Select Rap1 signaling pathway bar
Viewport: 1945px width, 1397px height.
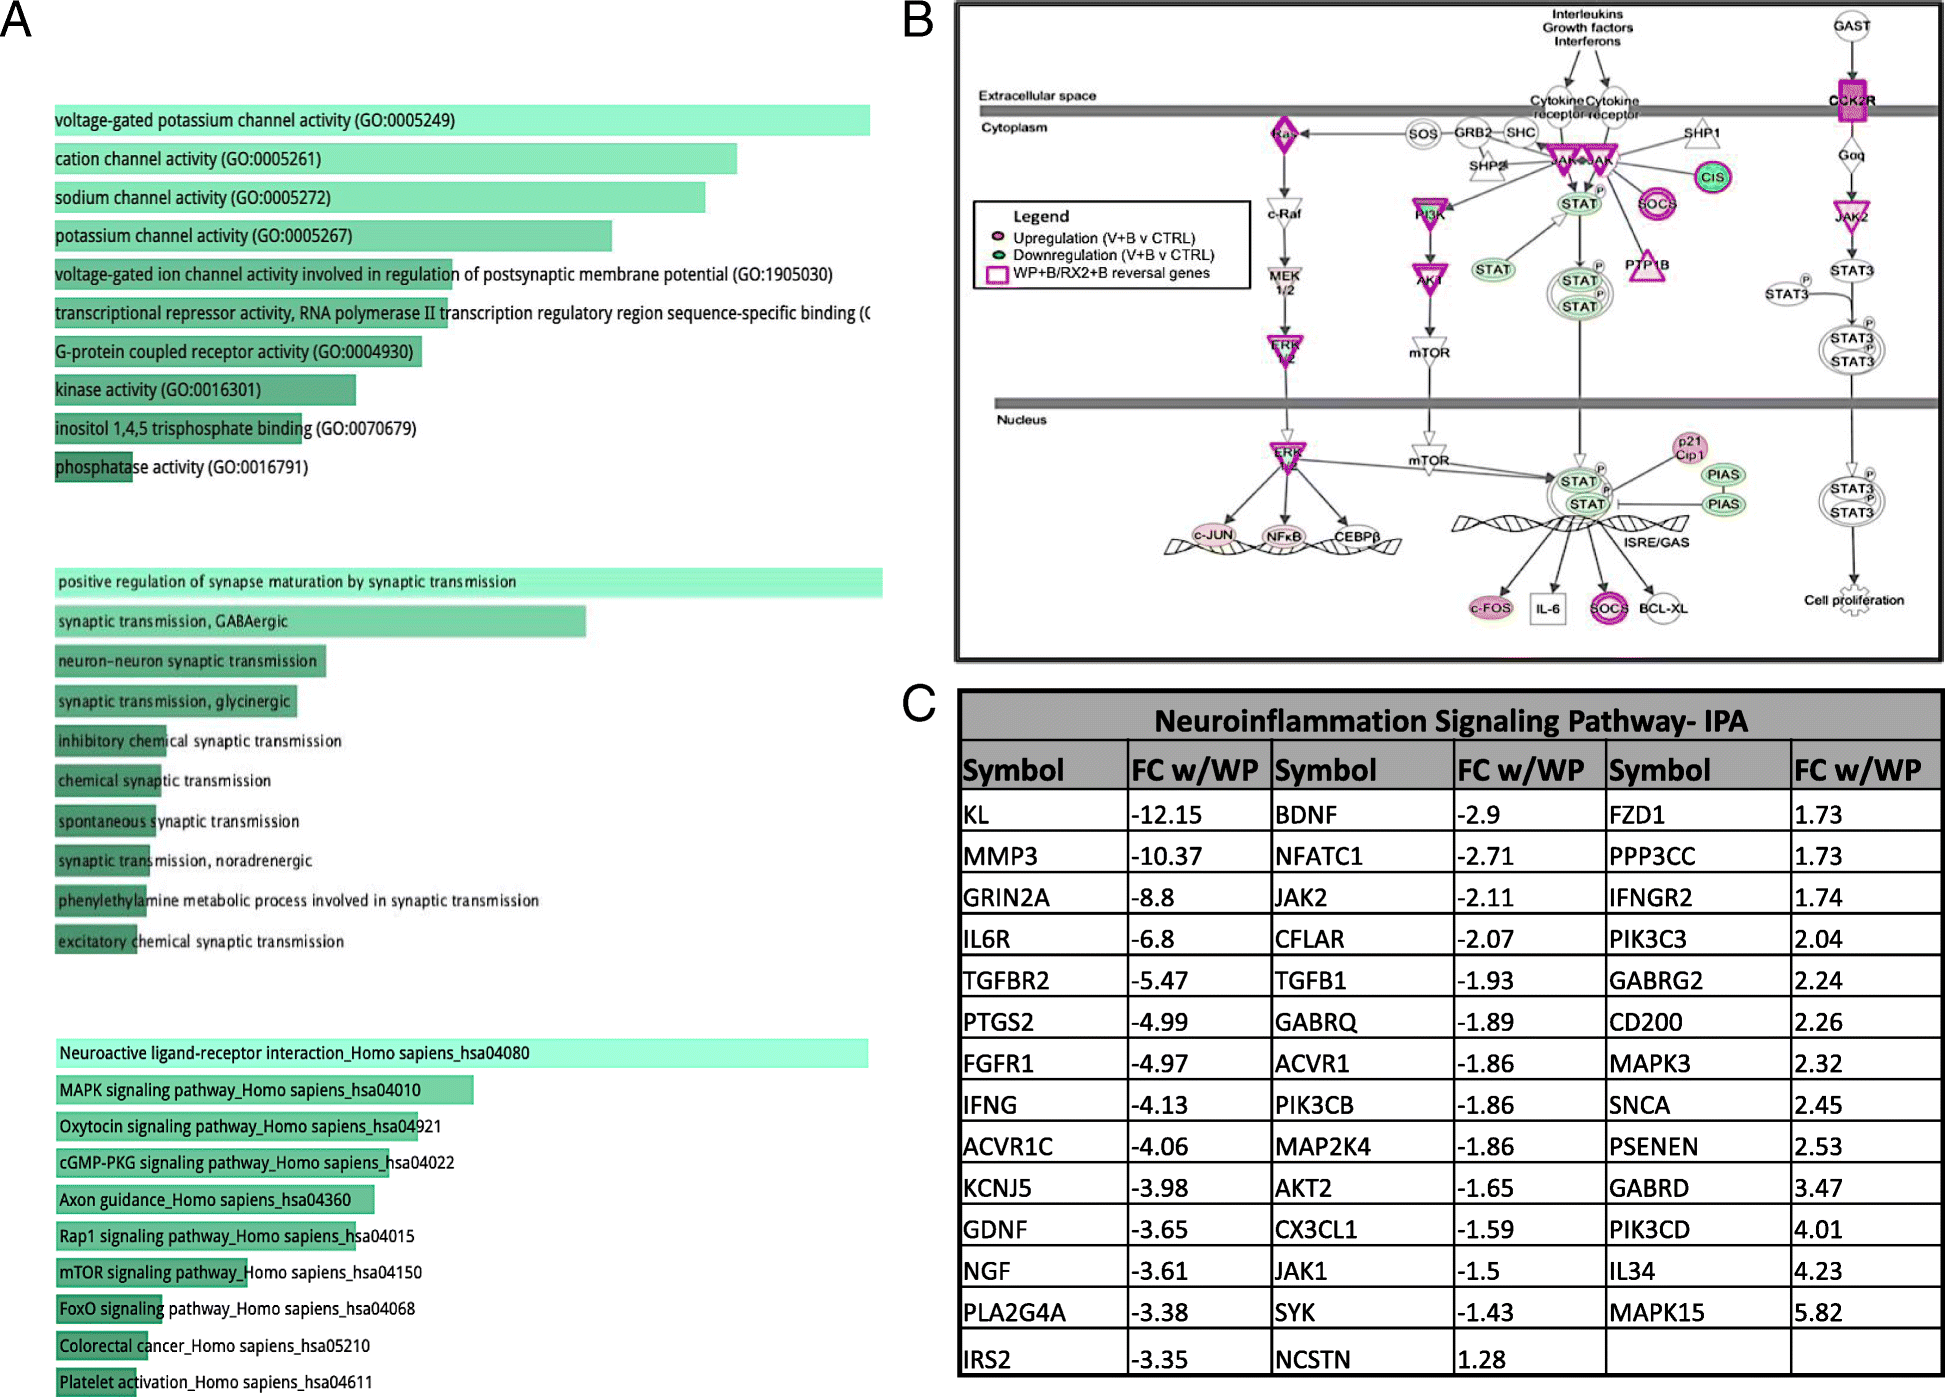206,1236
